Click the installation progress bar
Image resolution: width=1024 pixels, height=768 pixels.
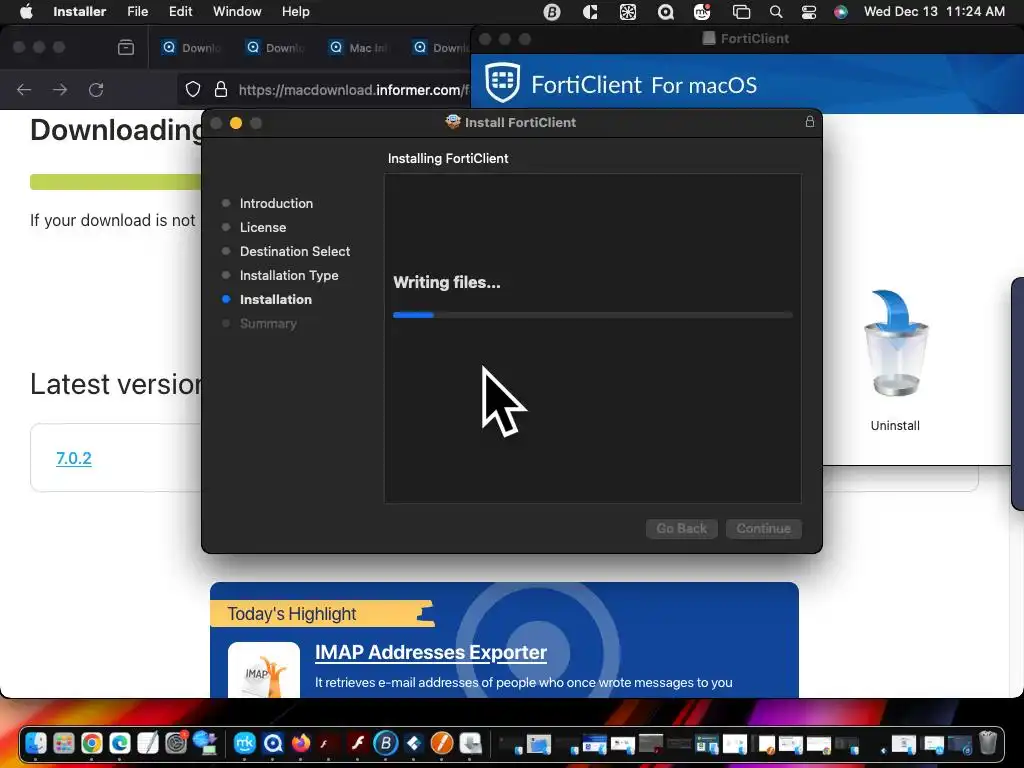pyautogui.click(x=592, y=315)
